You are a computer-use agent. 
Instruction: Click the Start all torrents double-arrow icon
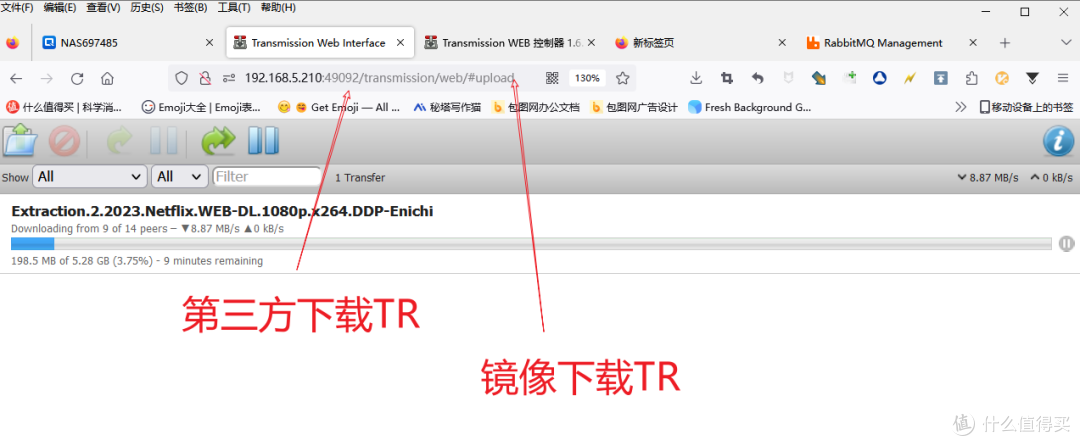click(218, 142)
